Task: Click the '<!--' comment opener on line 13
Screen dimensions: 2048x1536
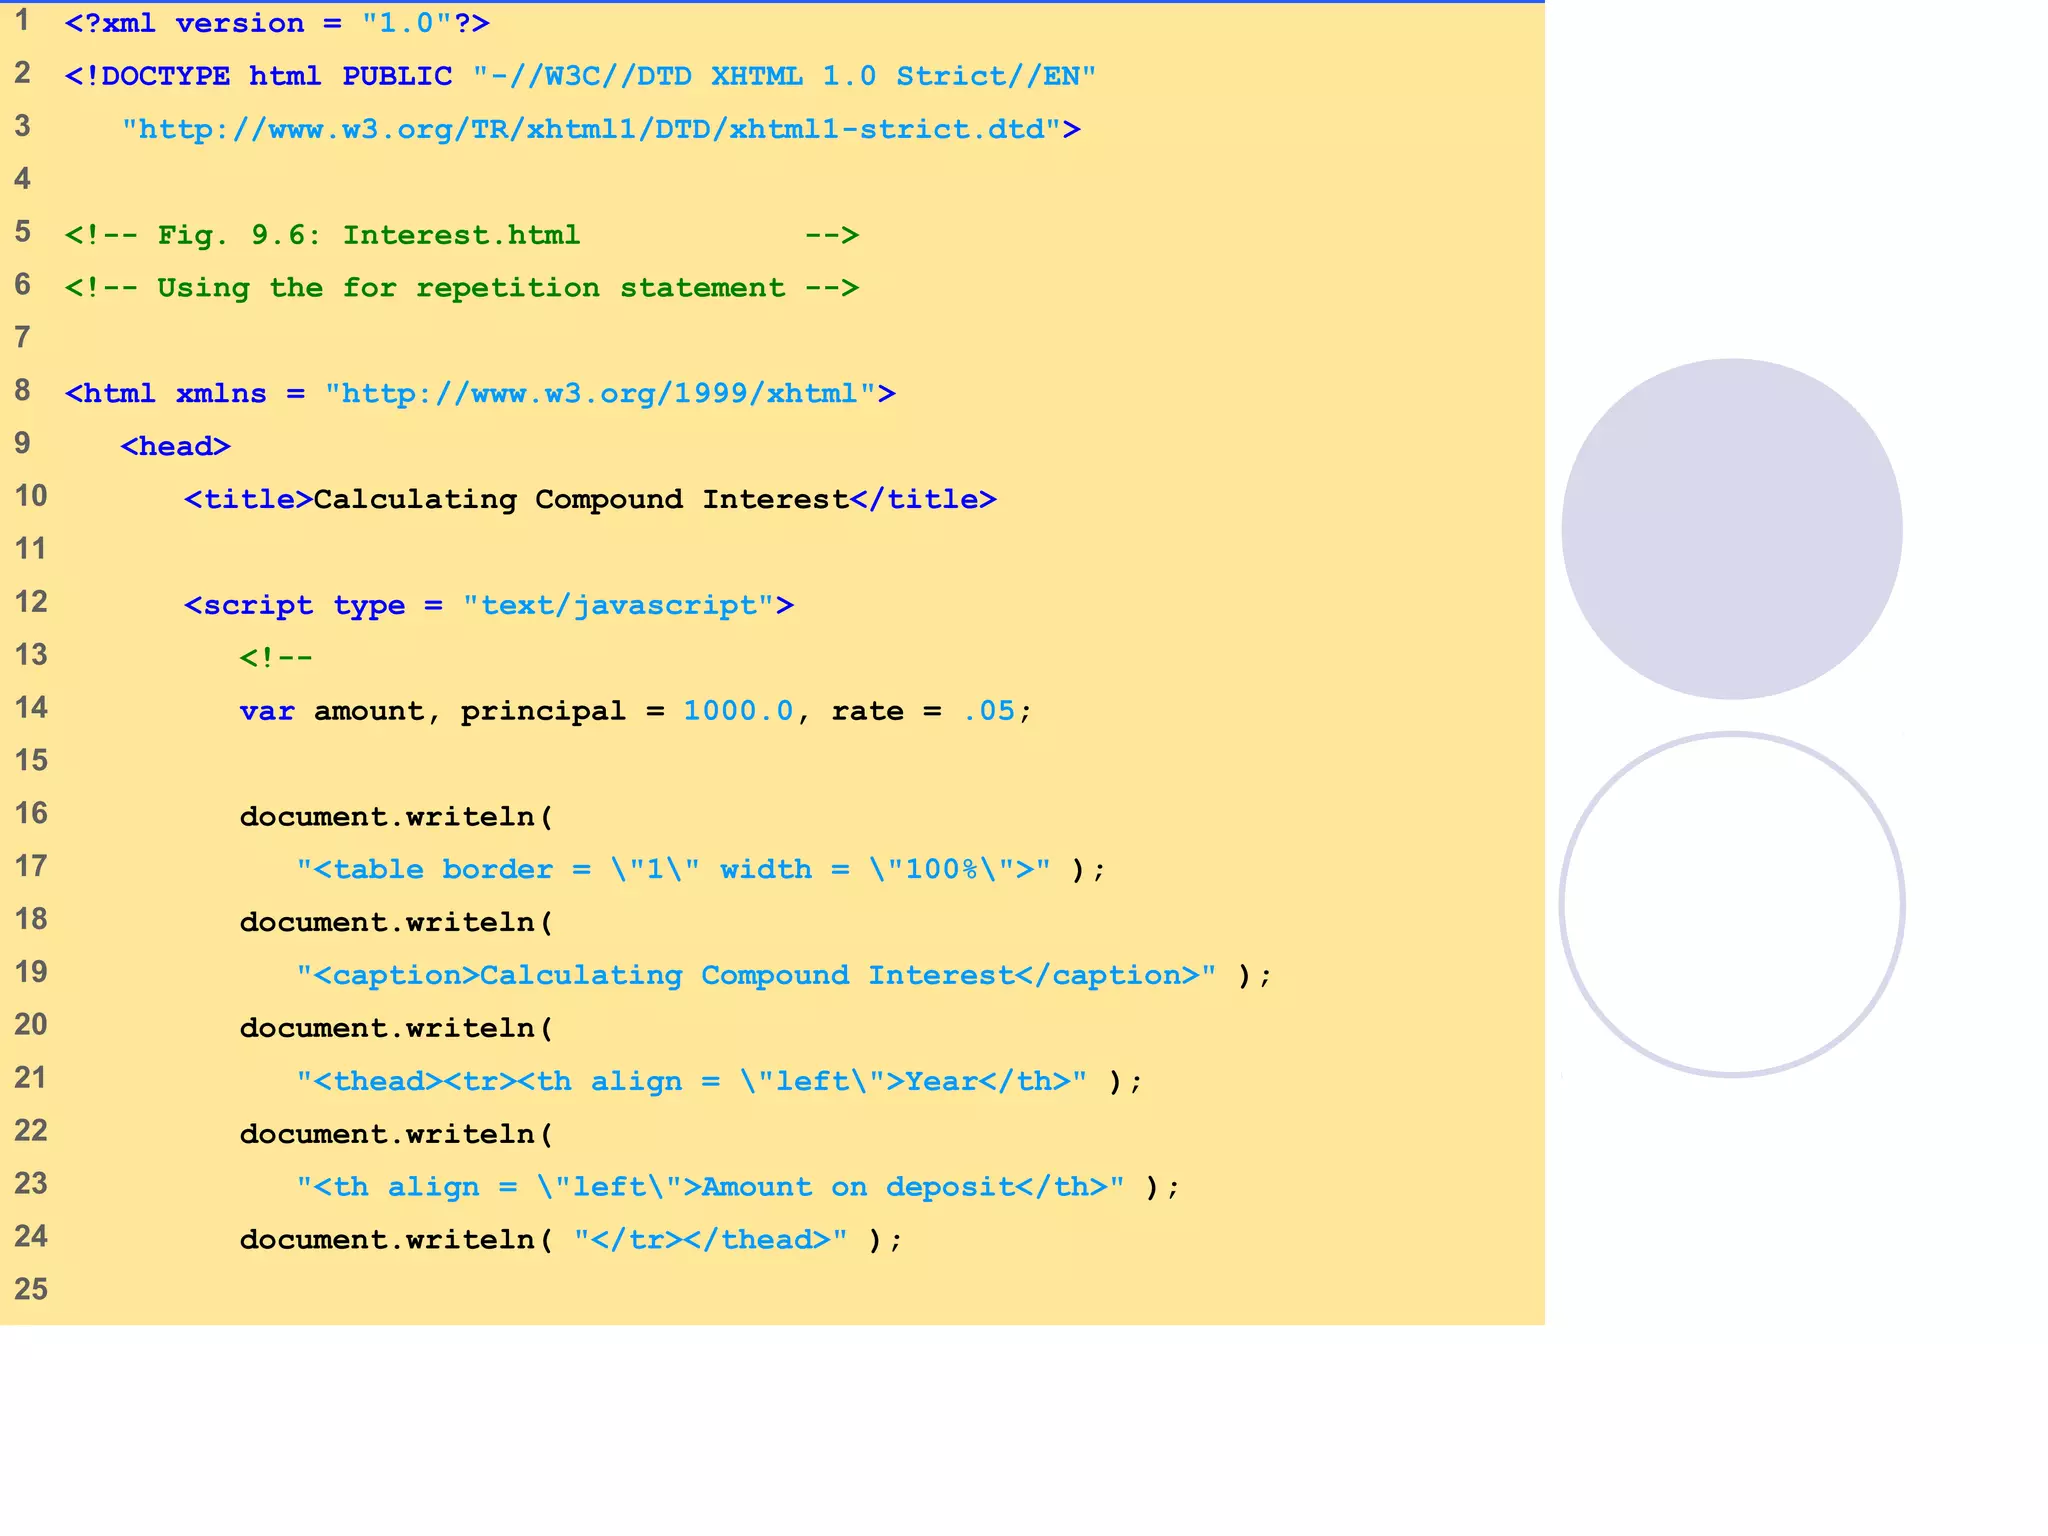Action: coord(276,658)
